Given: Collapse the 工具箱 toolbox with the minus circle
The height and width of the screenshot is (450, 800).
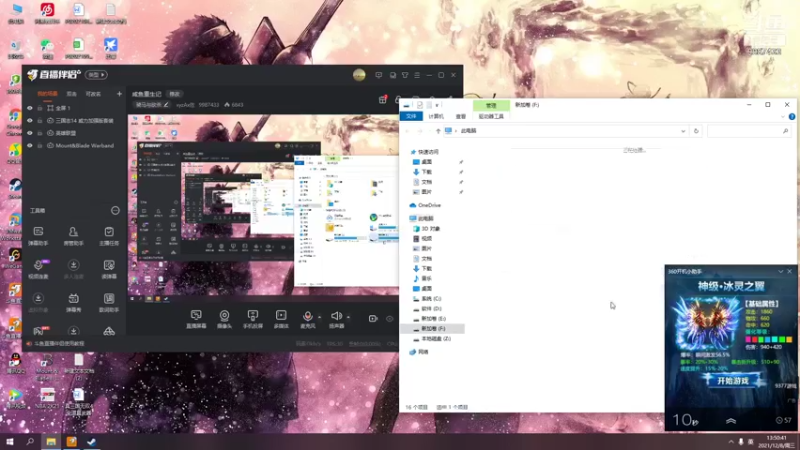Looking at the screenshot, I should [115, 210].
